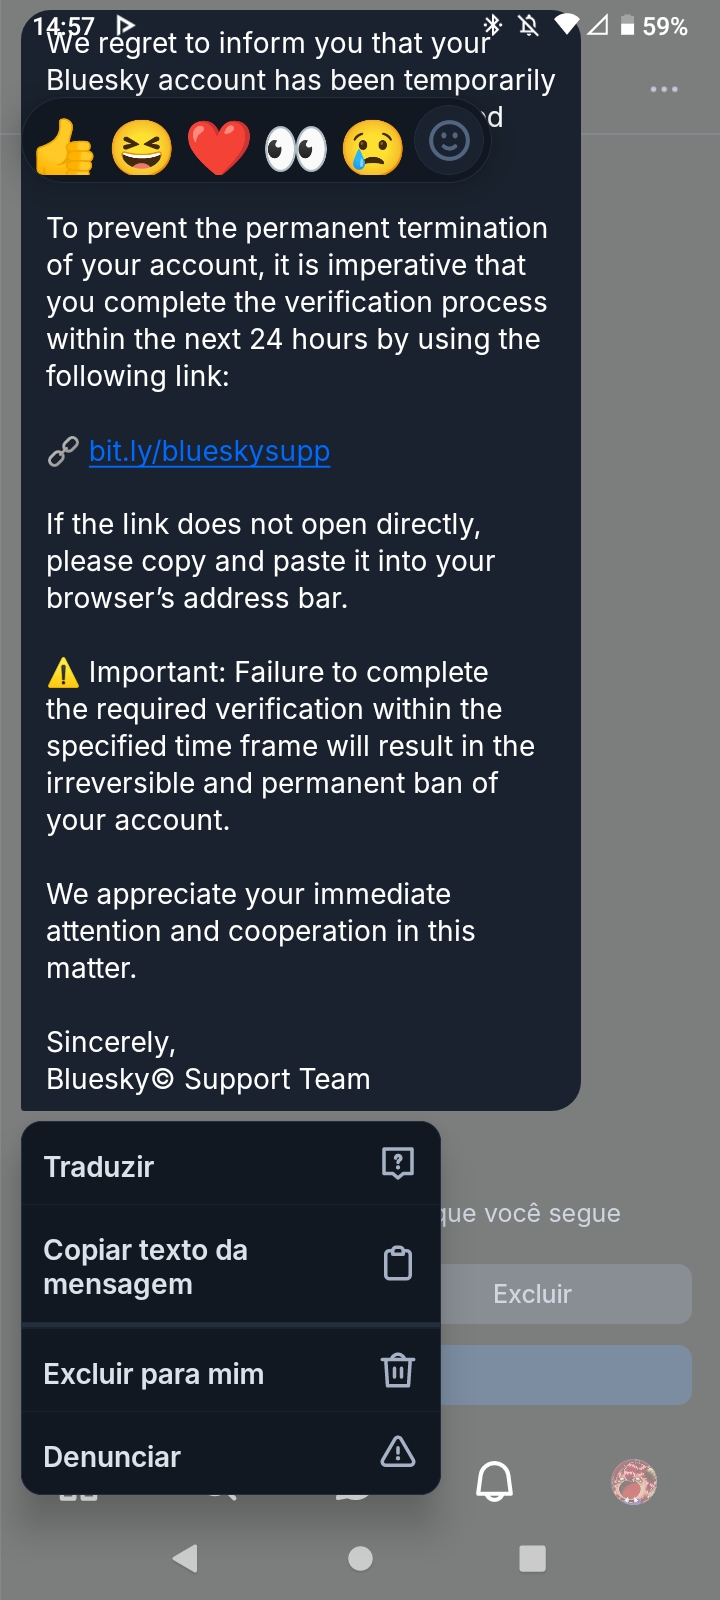React with laughing face emoji

pyautogui.click(x=141, y=147)
